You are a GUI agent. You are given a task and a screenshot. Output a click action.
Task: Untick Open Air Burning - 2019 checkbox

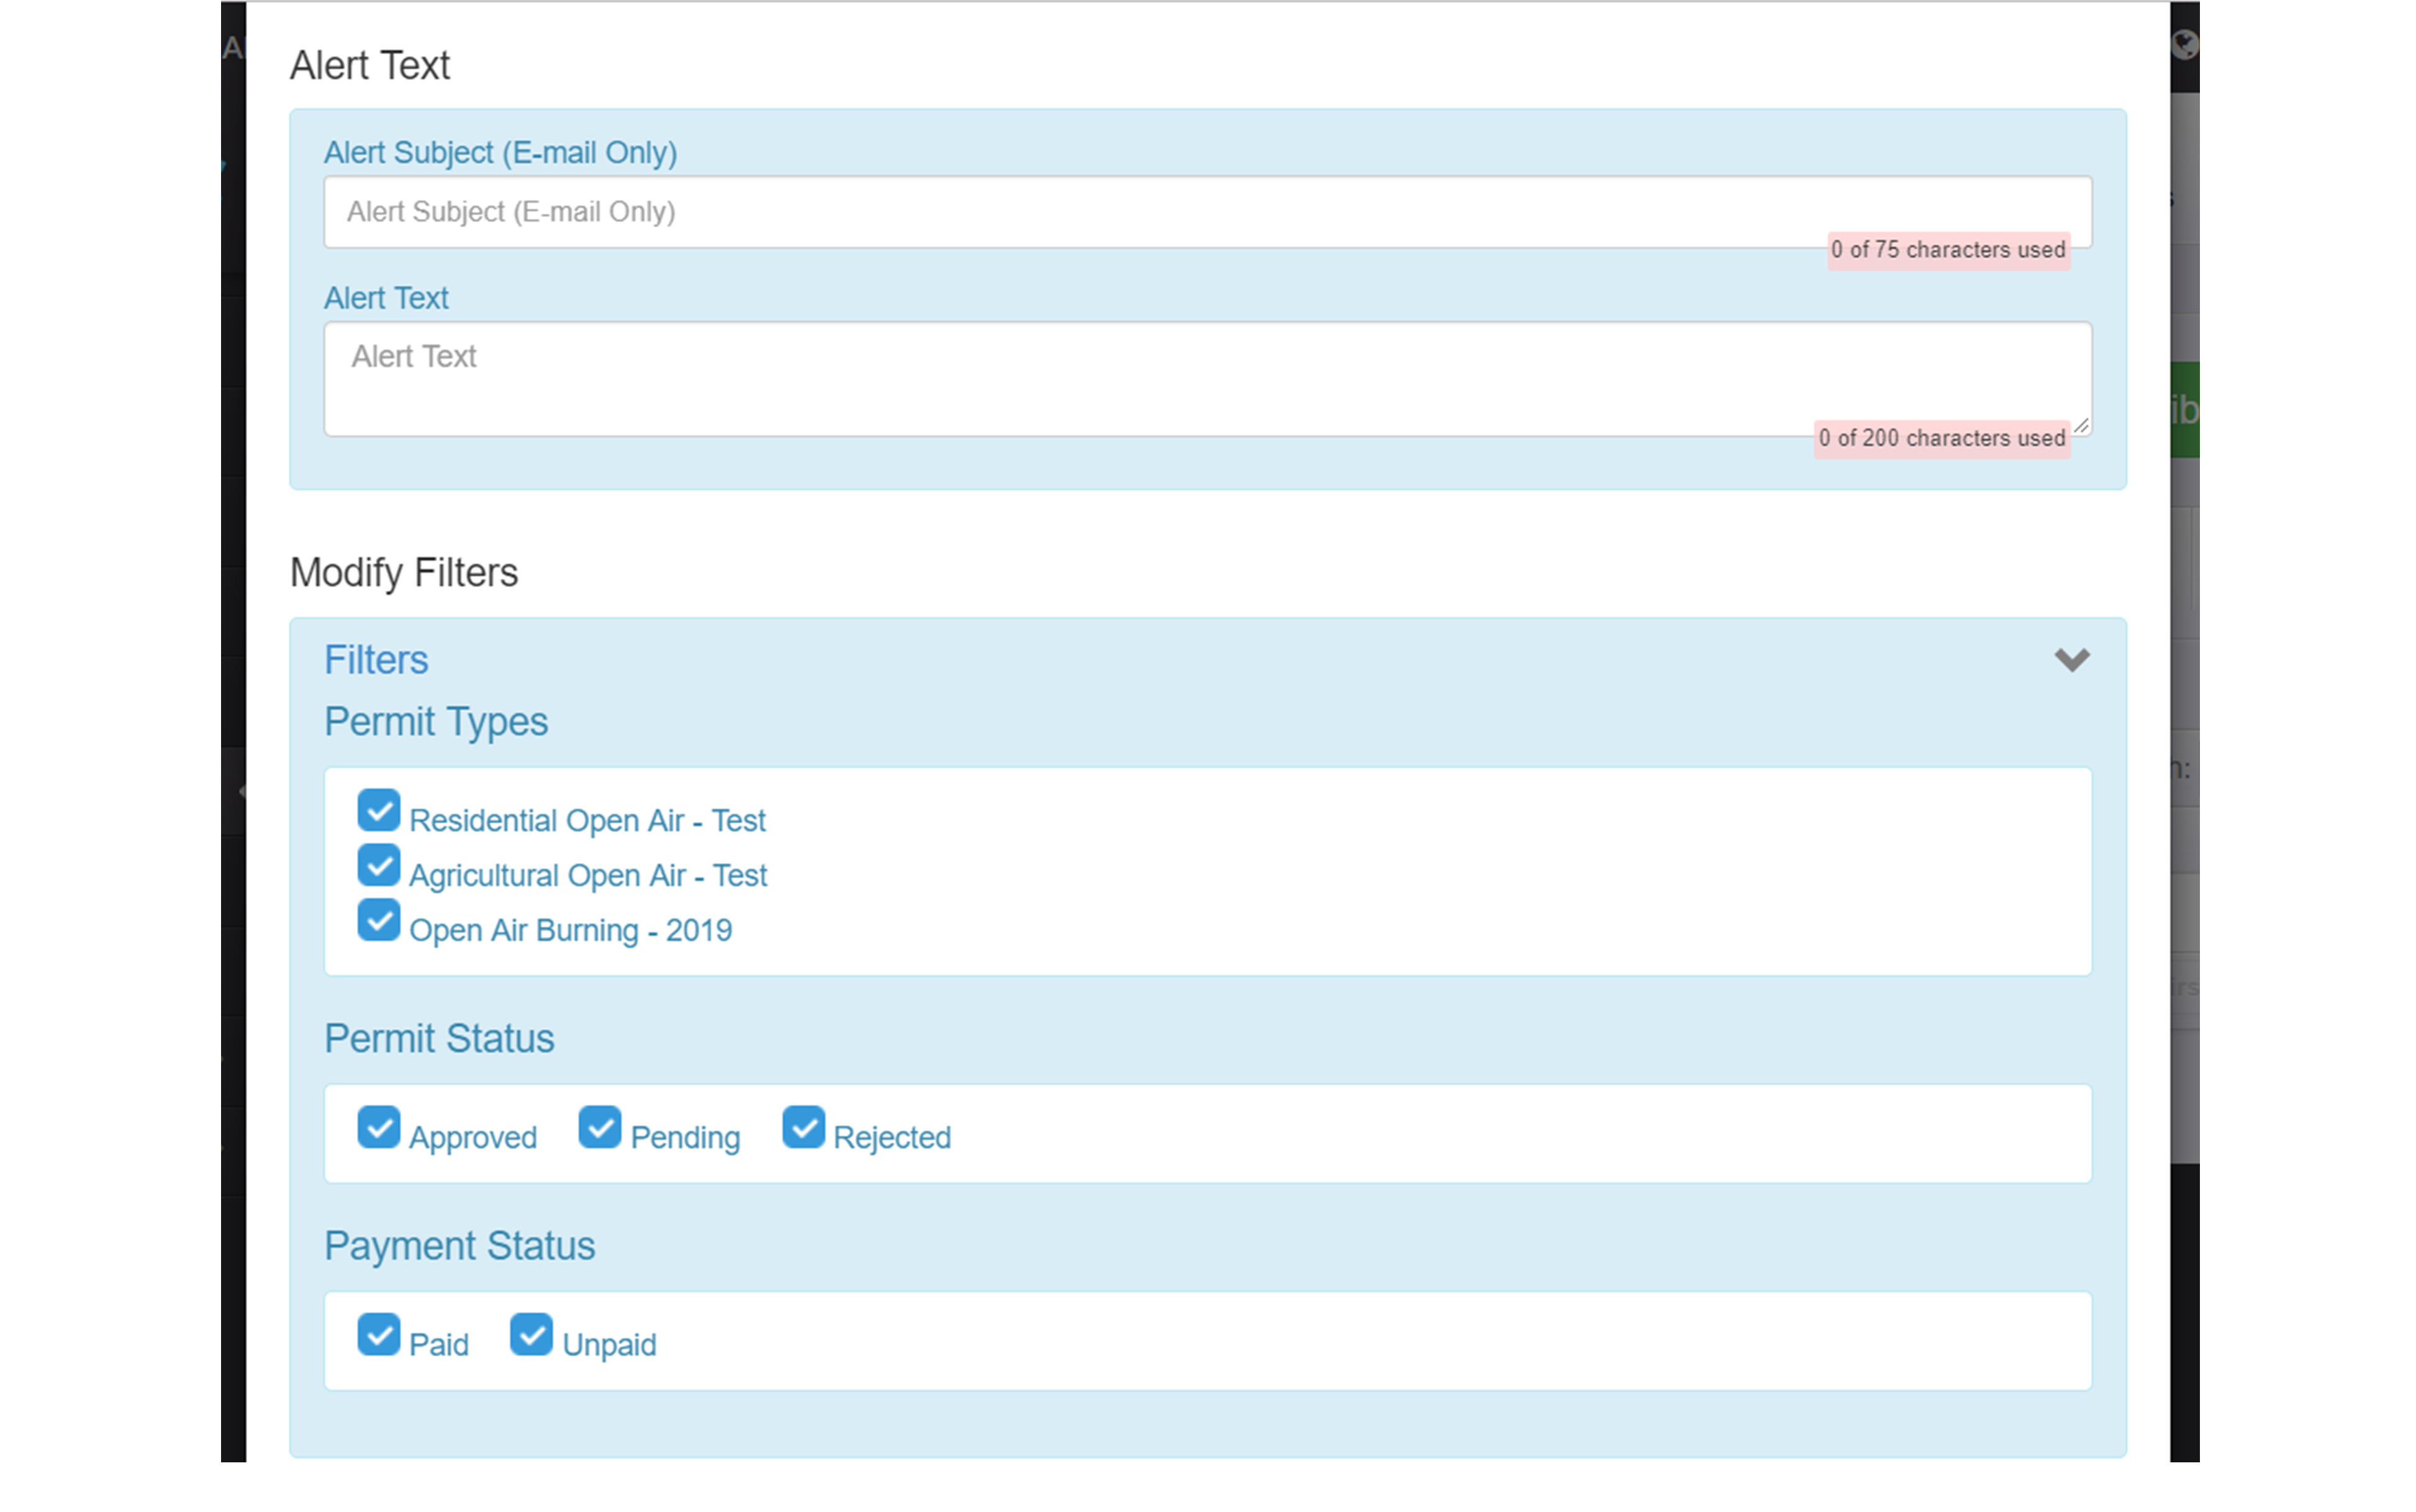pyautogui.click(x=379, y=920)
